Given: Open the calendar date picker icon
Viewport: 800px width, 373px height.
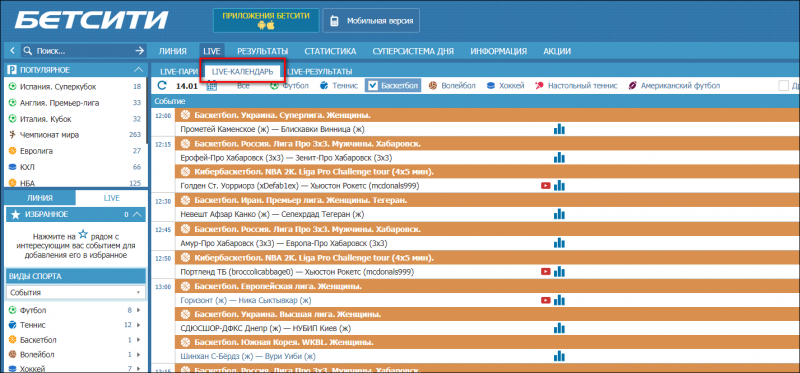Looking at the screenshot, I should 212,86.
